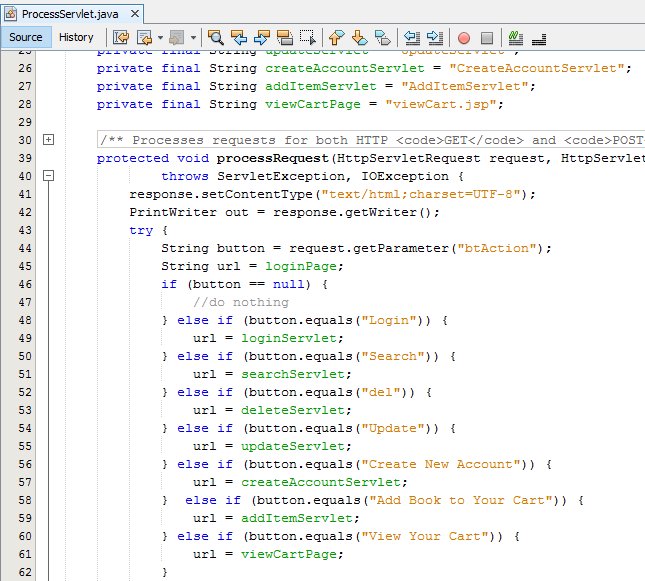Click Previous Bookmark icon
Screen dimensions: 645x581
[336, 37]
